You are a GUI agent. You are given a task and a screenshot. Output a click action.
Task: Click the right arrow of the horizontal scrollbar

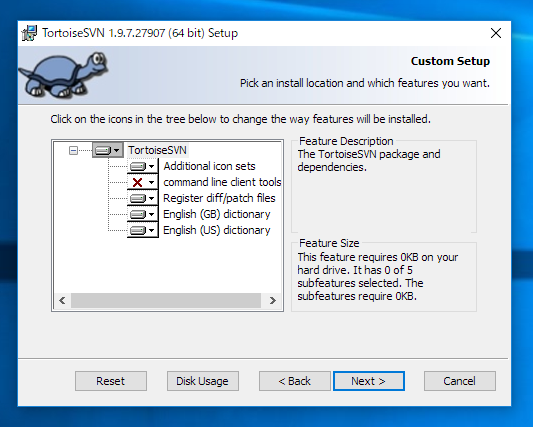[272, 301]
